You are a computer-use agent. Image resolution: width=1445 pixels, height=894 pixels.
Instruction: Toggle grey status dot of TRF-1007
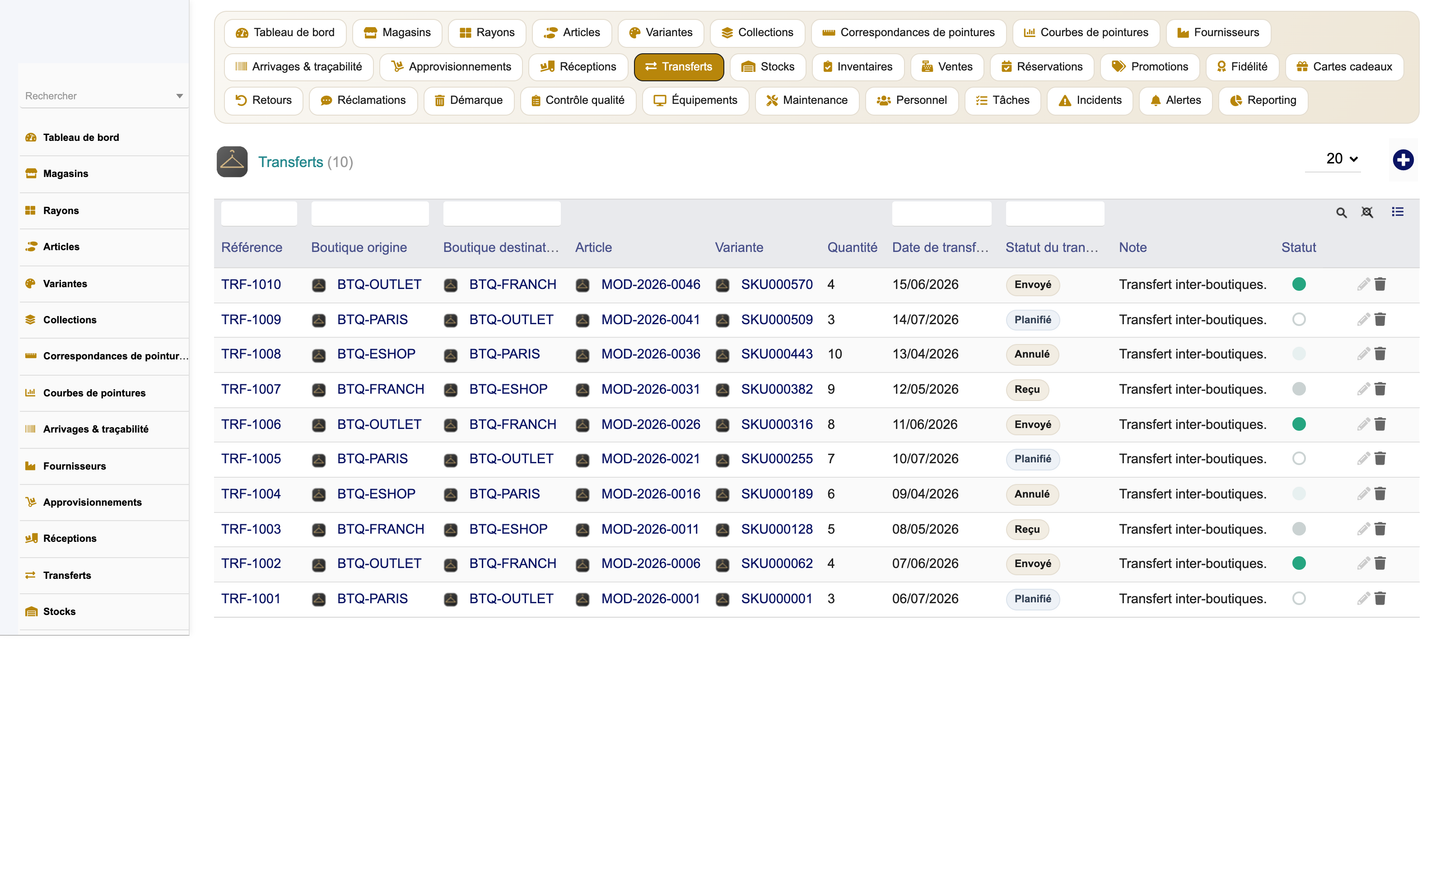pos(1299,389)
